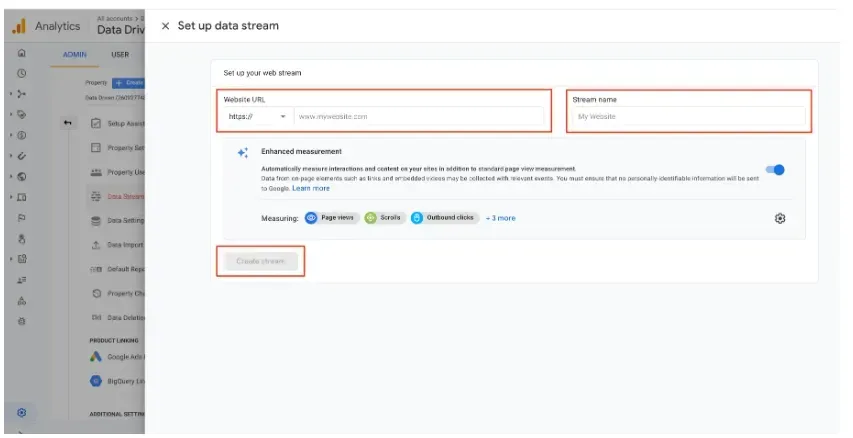Image resolution: width=853 pixels, height=438 pixels.
Task: Open the flag events icon in sidebar
Action: pos(22,218)
